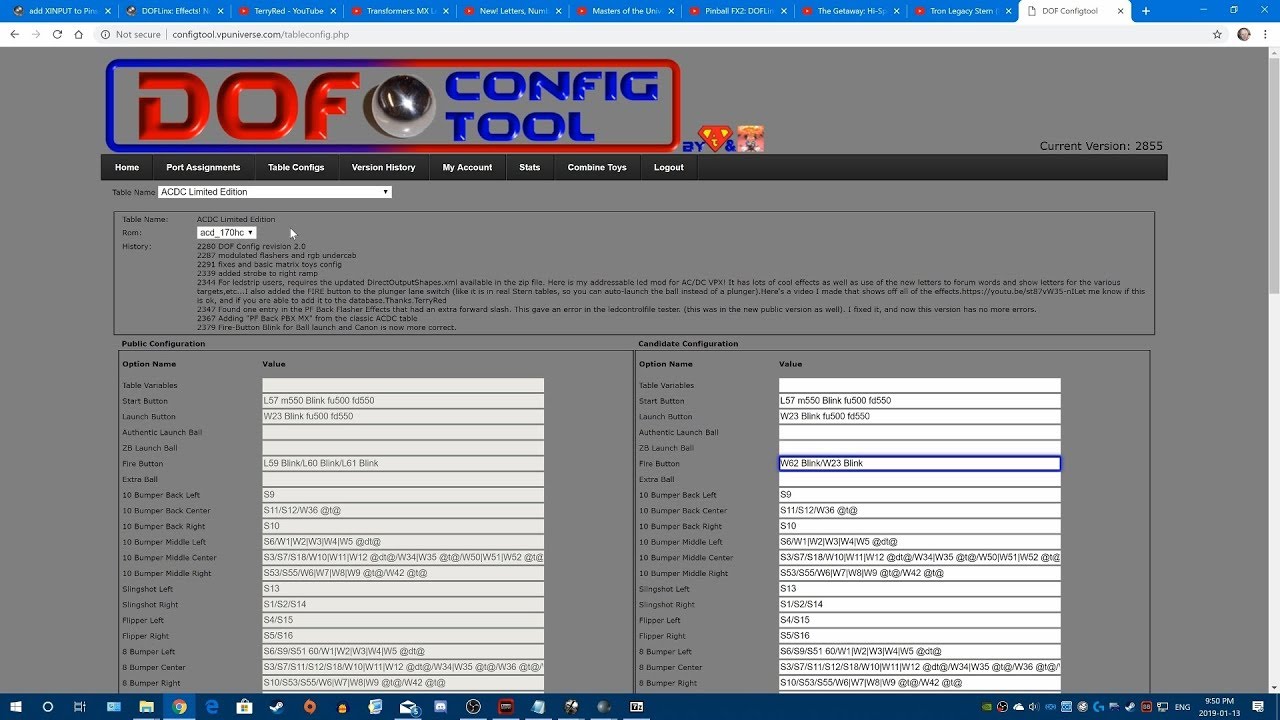Open the browser home page icon
Viewport: 1280px width, 720px height.
79,34
